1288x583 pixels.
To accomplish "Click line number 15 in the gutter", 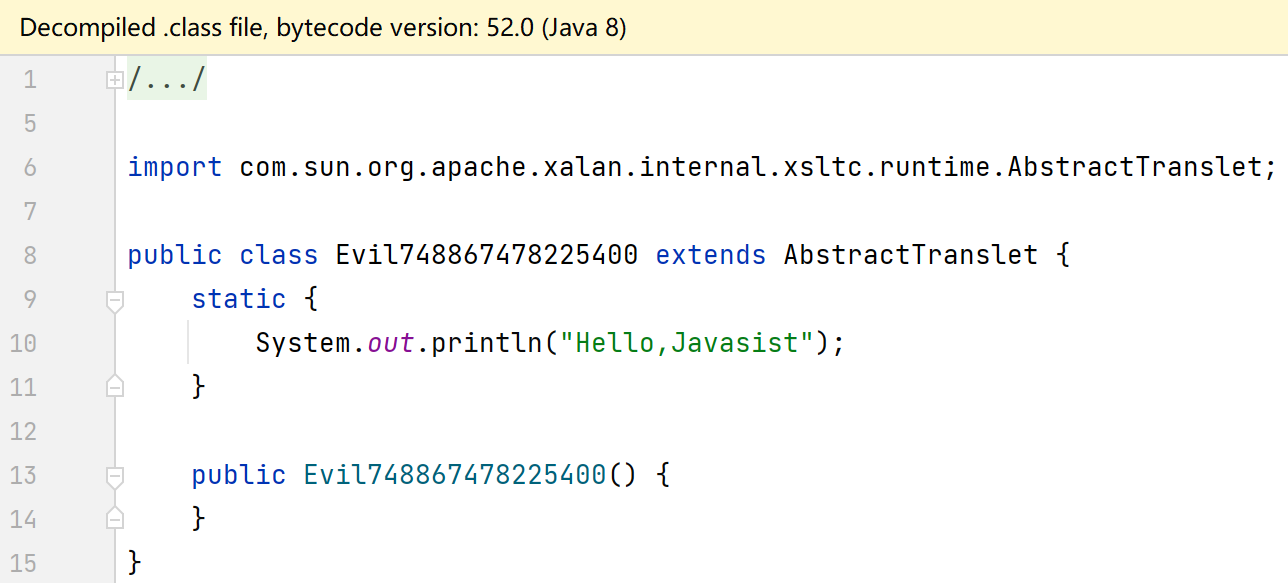I will point(22,564).
